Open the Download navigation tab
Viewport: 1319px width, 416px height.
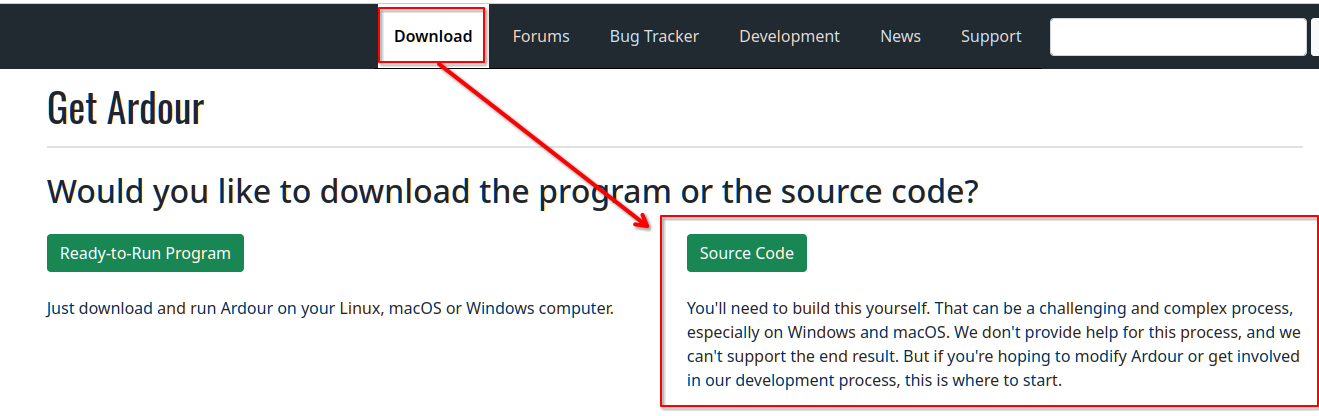(x=433, y=36)
